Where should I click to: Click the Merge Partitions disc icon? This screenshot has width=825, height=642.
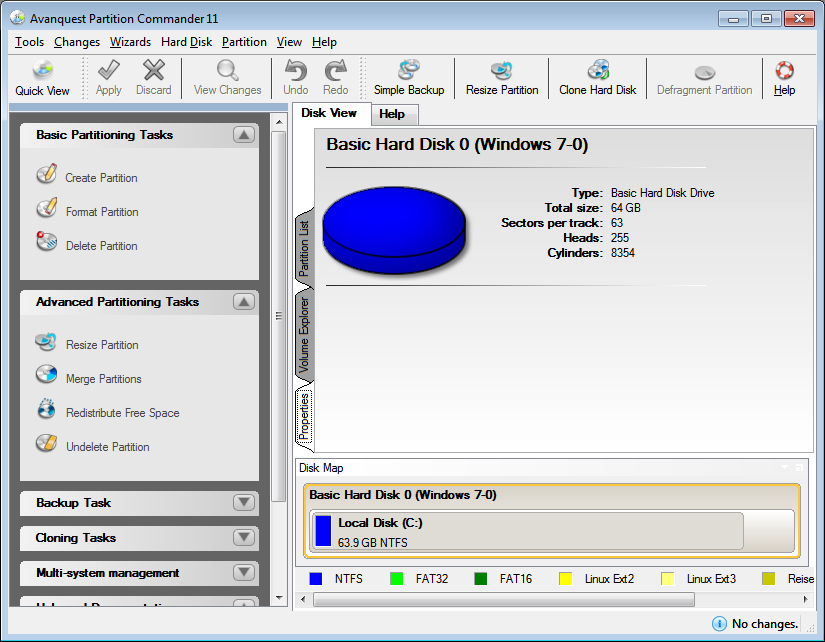pyautogui.click(x=46, y=374)
